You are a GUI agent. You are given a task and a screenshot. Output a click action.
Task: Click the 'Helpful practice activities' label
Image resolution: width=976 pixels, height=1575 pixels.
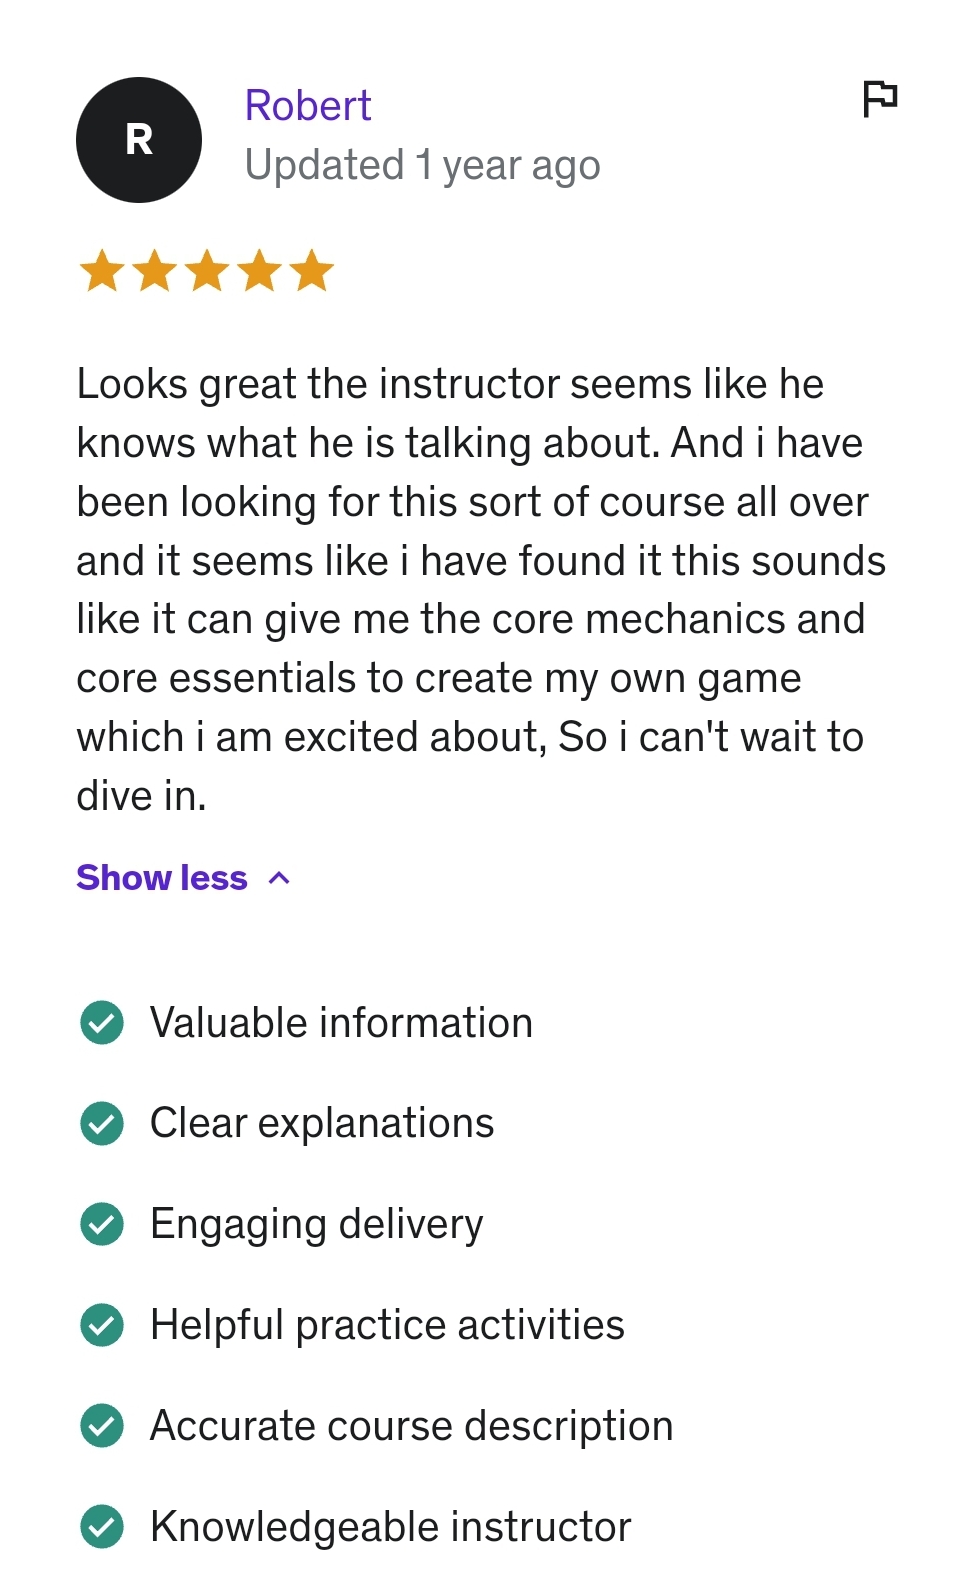[x=387, y=1325]
